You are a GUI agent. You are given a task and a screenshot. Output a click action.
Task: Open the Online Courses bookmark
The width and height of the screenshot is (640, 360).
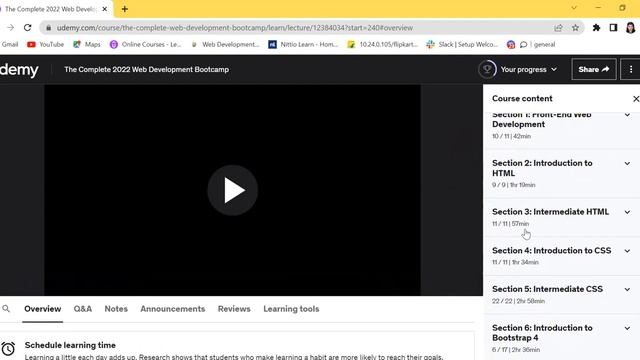tap(146, 44)
